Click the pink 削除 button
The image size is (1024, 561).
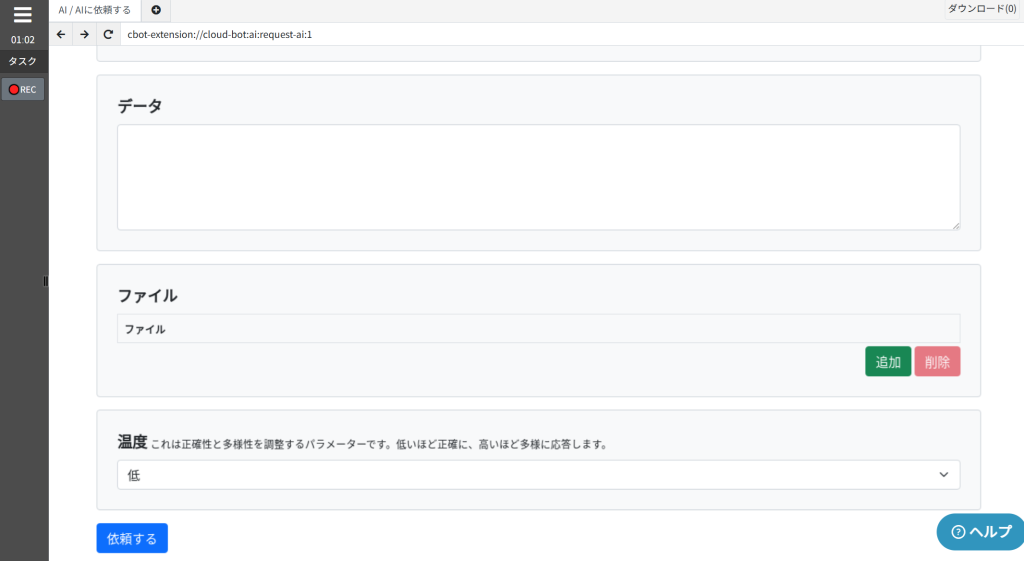937,362
